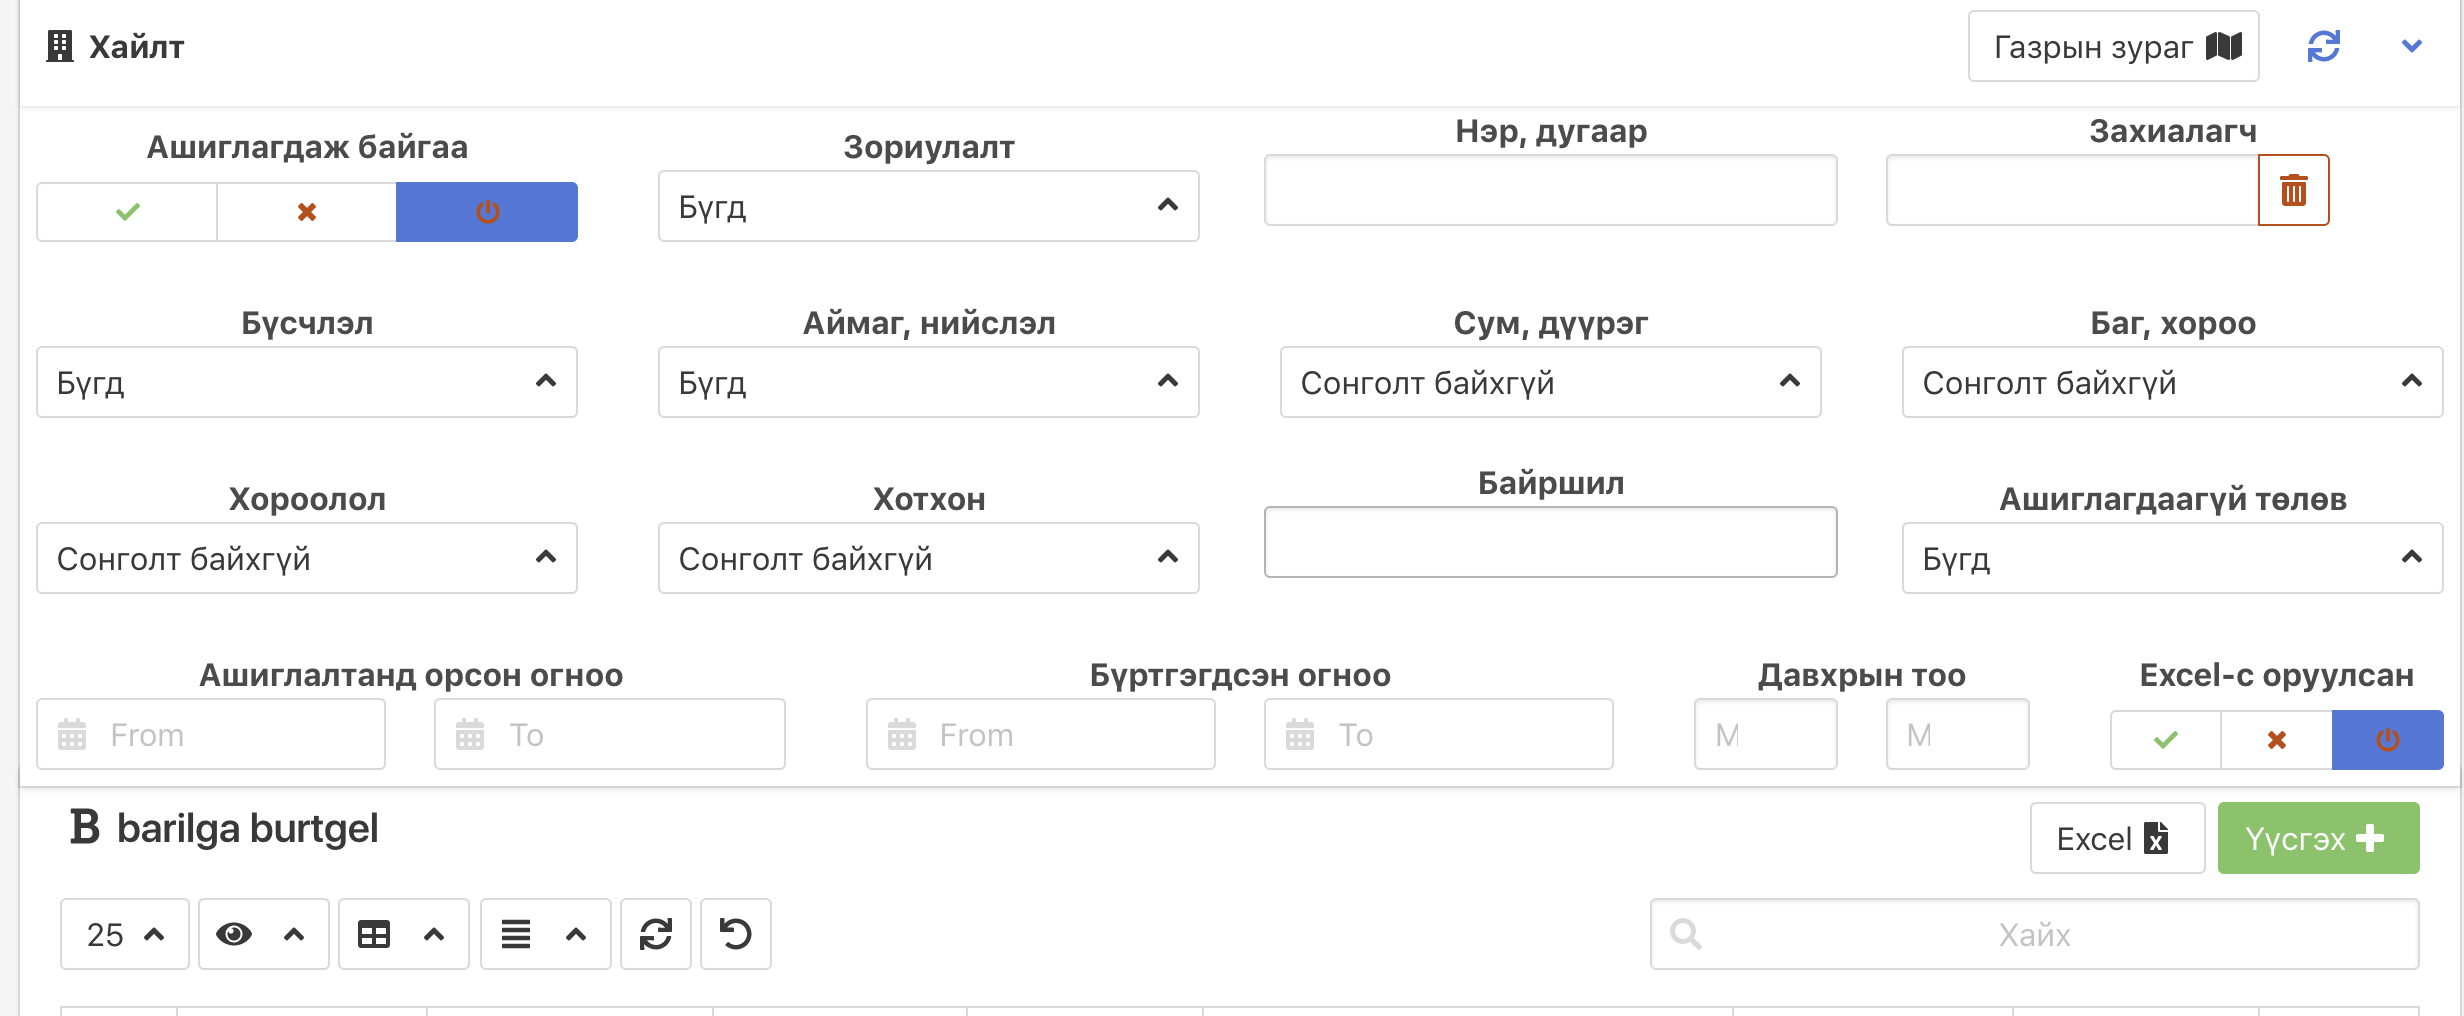The height and width of the screenshot is (1016, 2464).
Task: Open the Ашиглагдаагүй төлөв dropdown
Action: click(2170, 558)
